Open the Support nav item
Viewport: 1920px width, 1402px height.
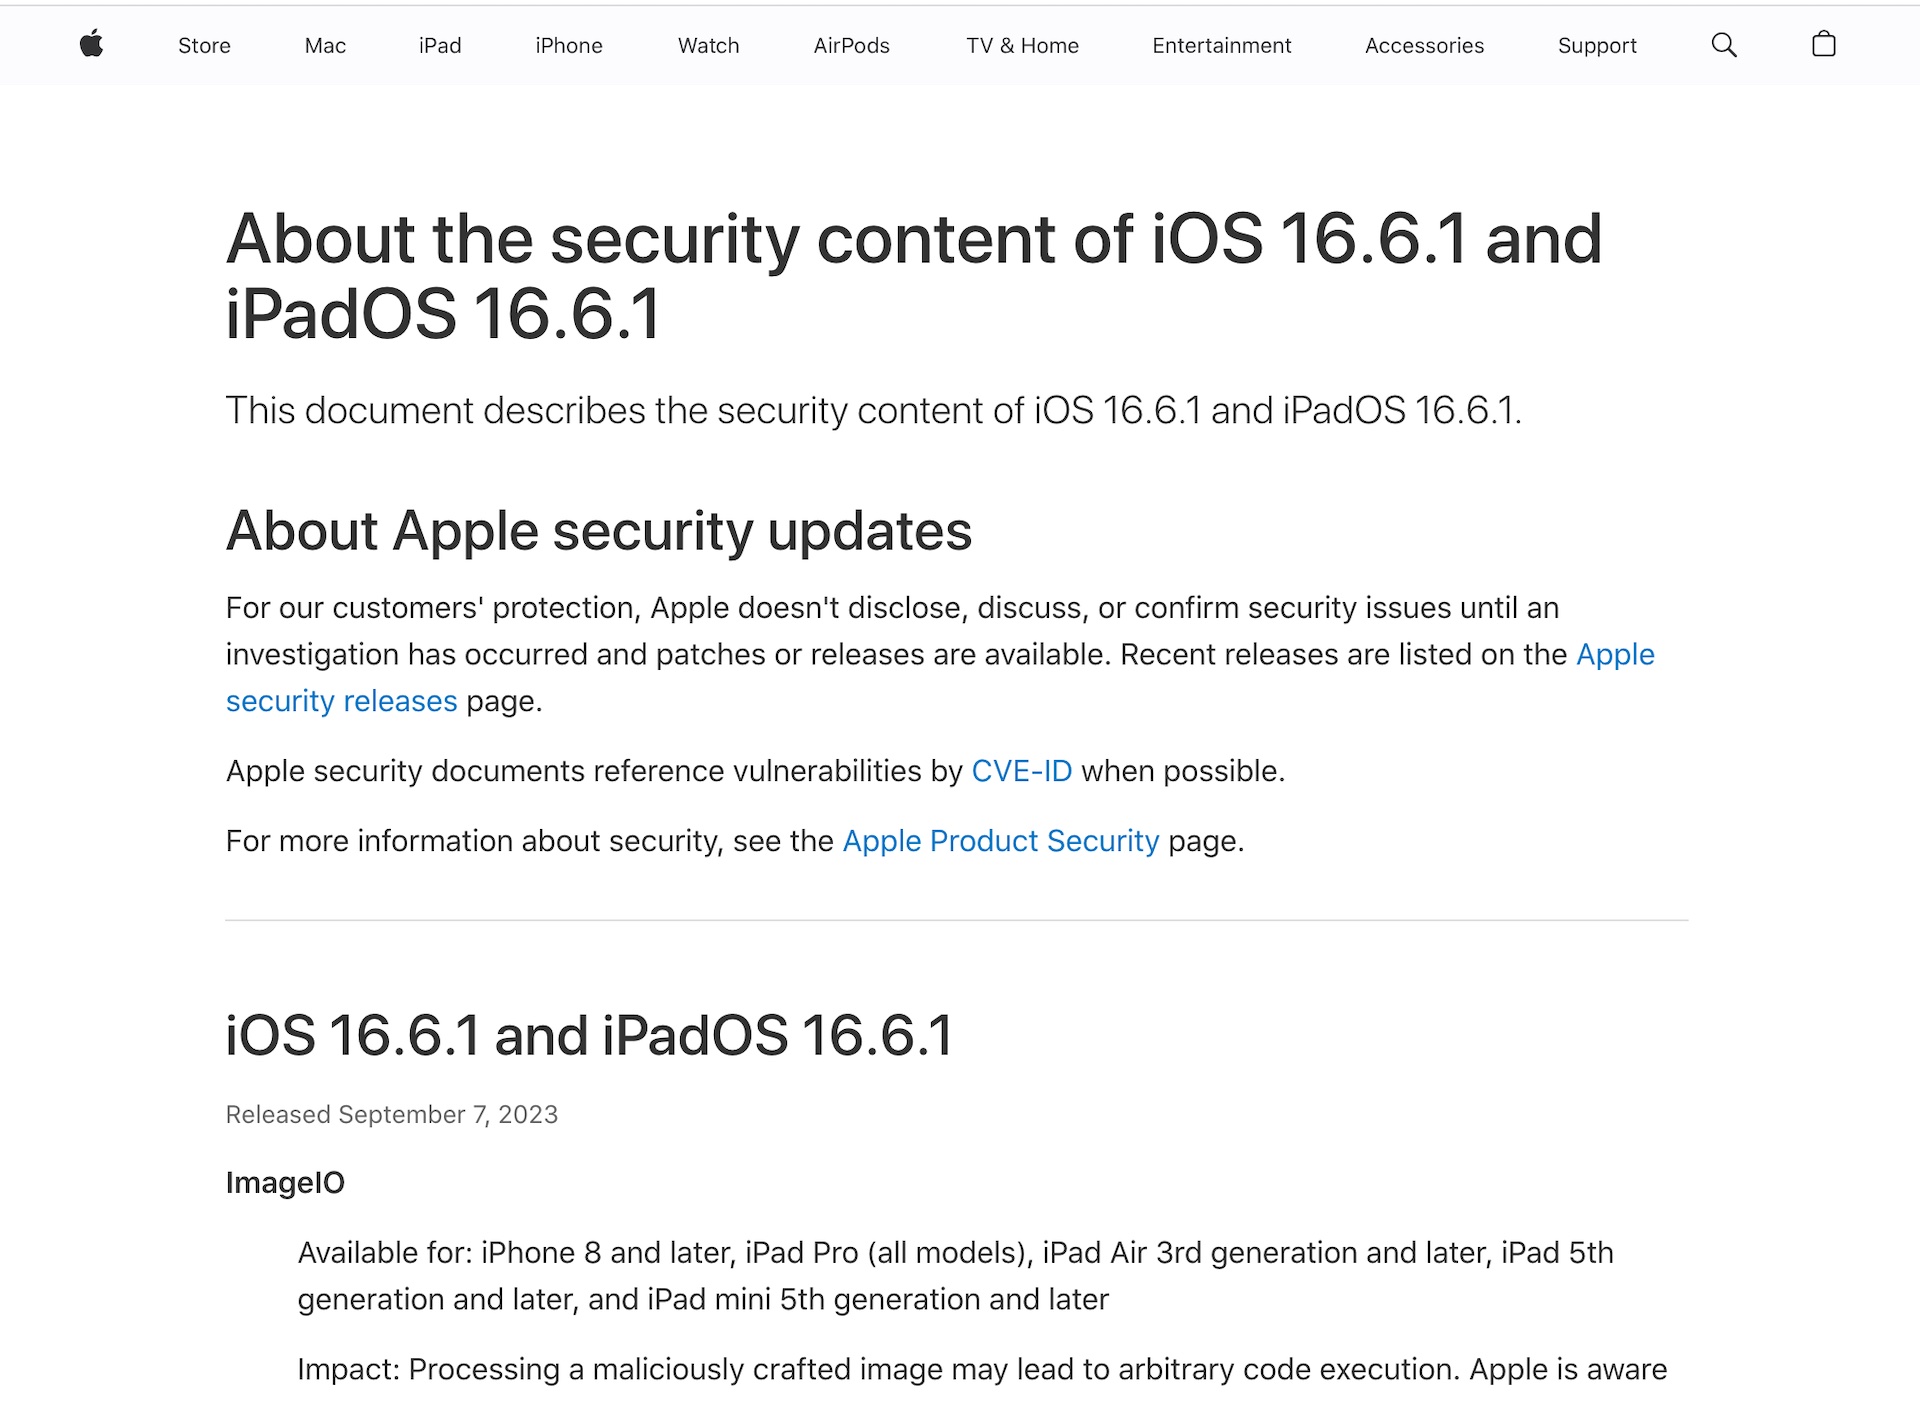(1597, 46)
